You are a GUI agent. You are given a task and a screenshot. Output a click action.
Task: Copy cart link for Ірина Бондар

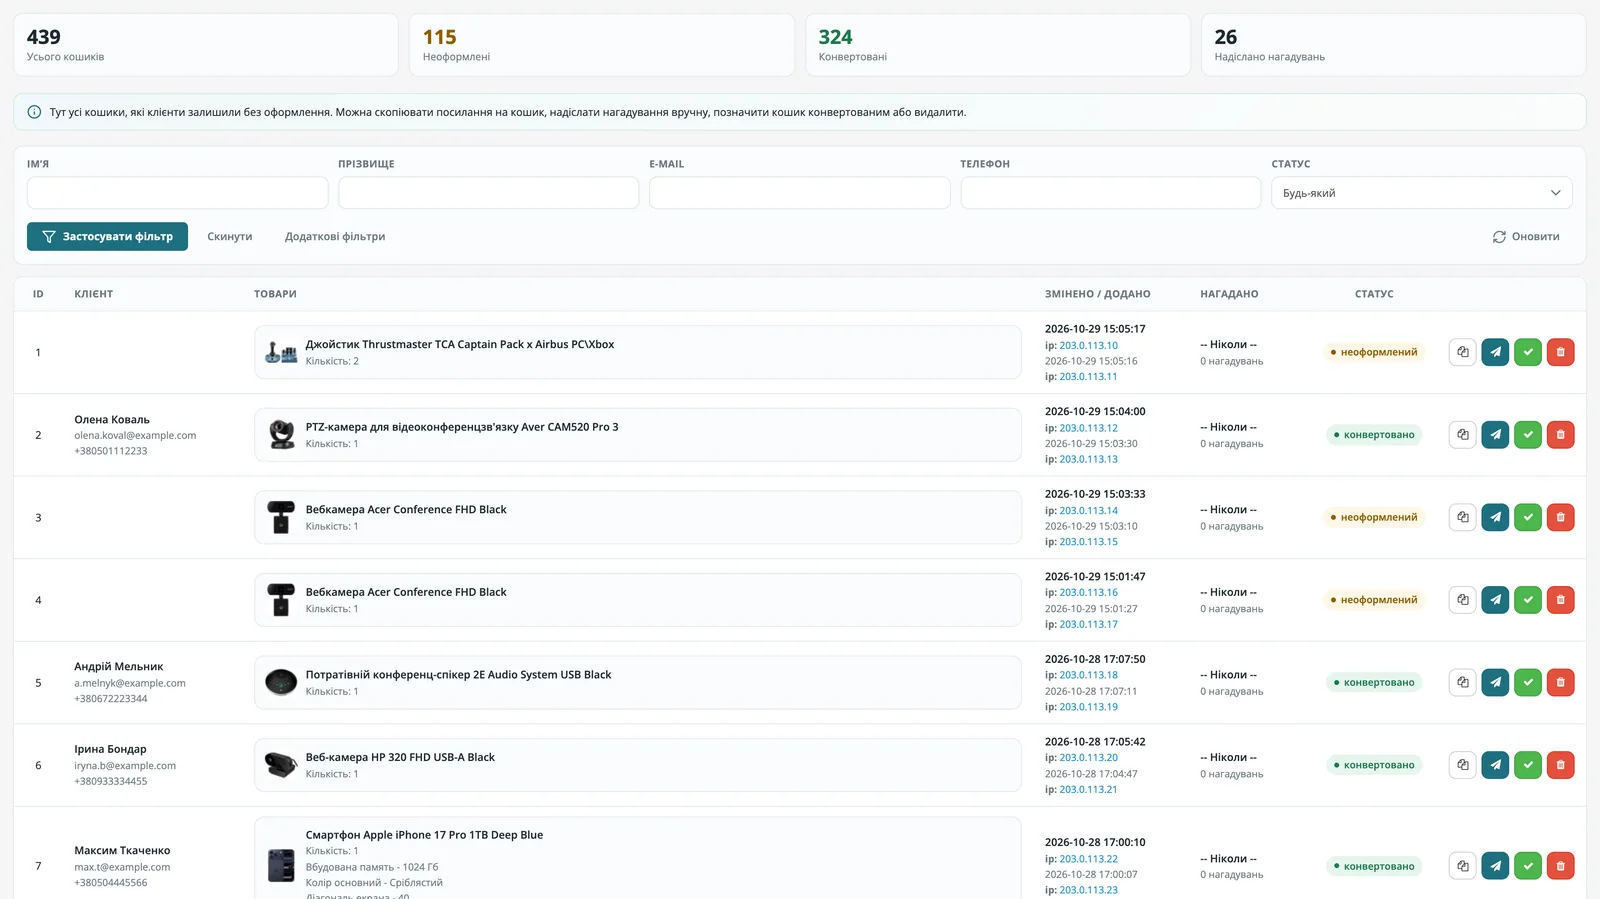pos(1462,765)
